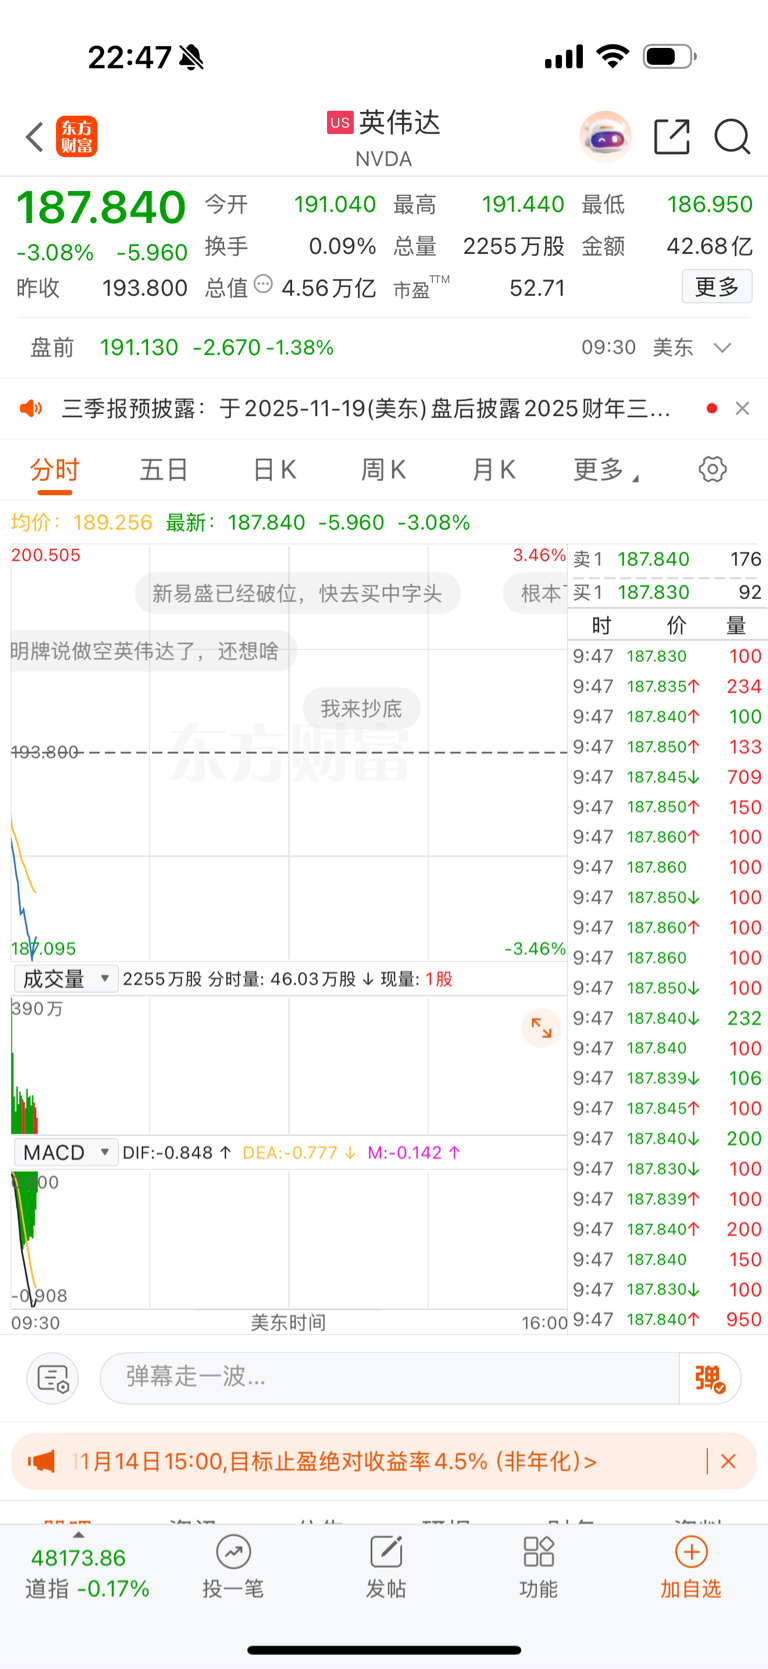
Task: Focus the 弹幕走一波 input field
Action: tap(389, 1378)
